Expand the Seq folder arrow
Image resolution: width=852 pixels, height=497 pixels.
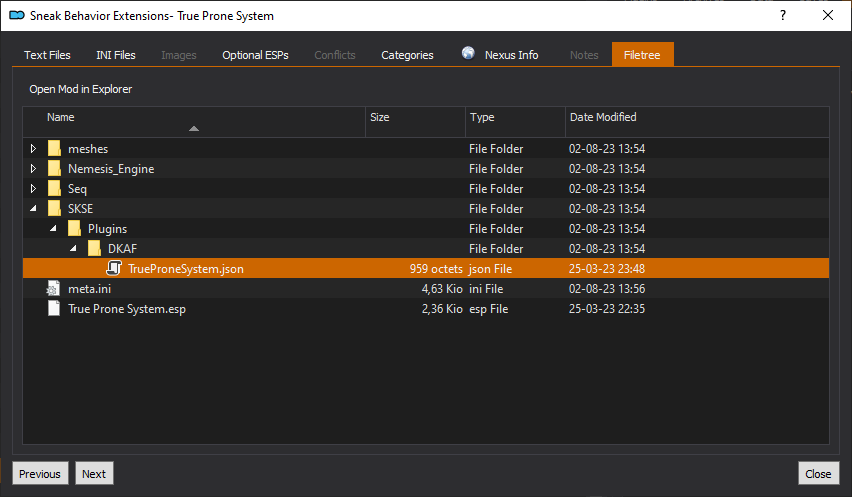pyautogui.click(x=33, y=188)
